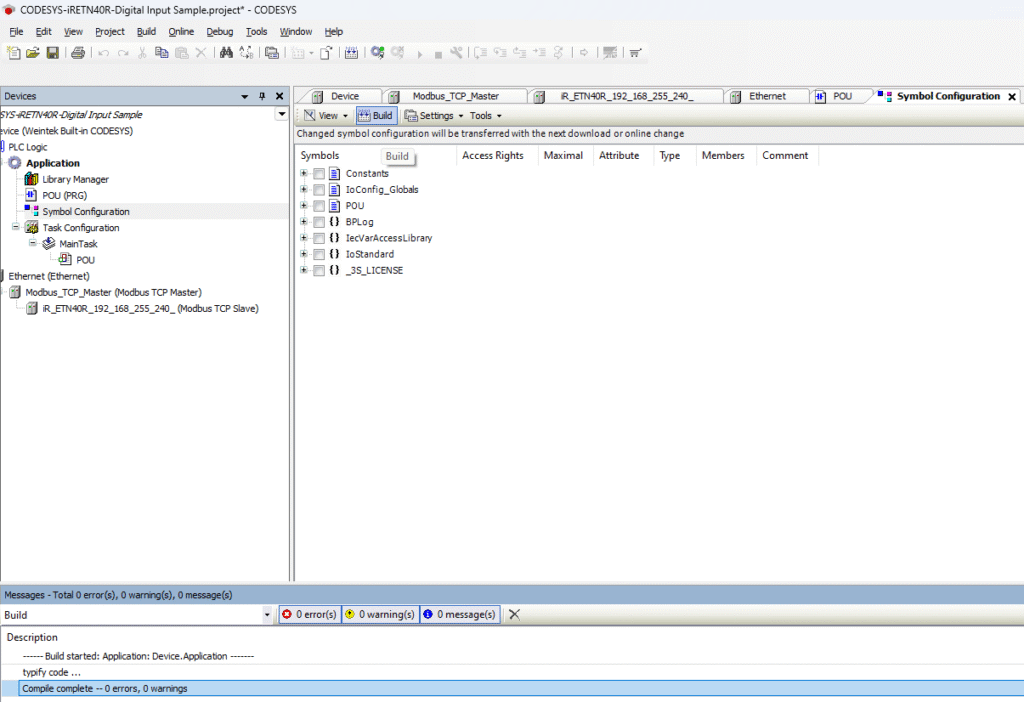This screenshot has height=702, width=1024.
Task: Expand the IoConfig_Globals node
Action: 304,189
